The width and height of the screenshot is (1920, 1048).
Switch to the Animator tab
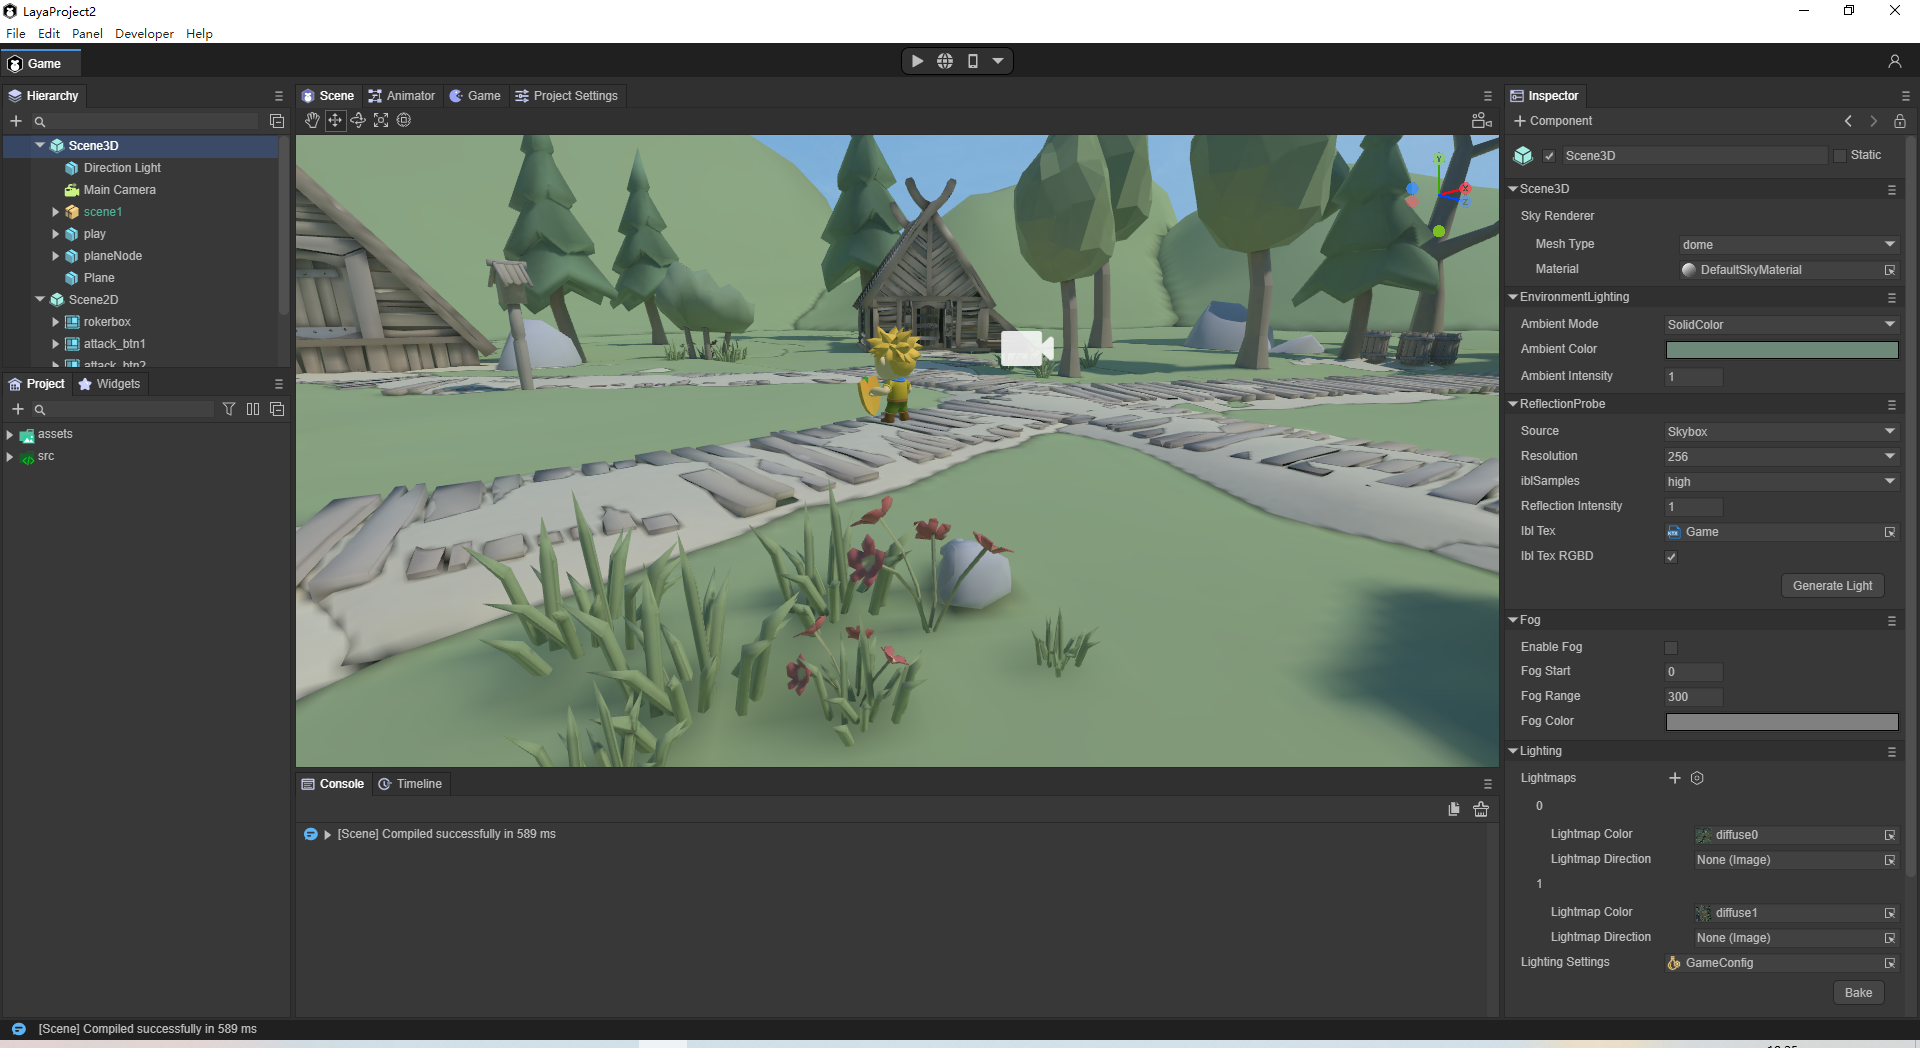[402, 96]
